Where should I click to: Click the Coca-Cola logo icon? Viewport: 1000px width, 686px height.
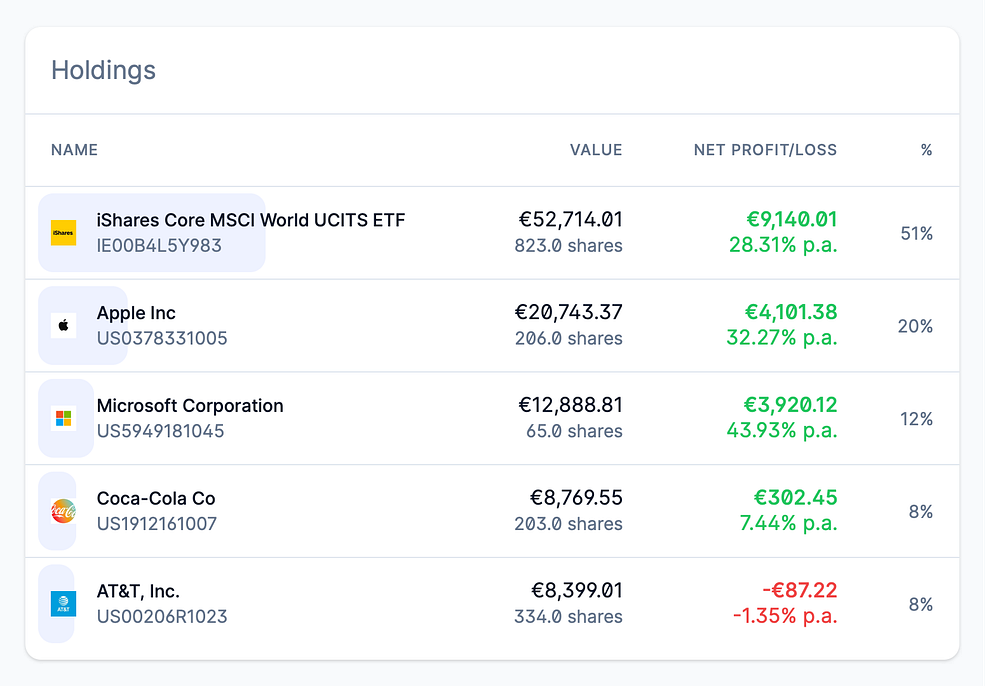63,511
